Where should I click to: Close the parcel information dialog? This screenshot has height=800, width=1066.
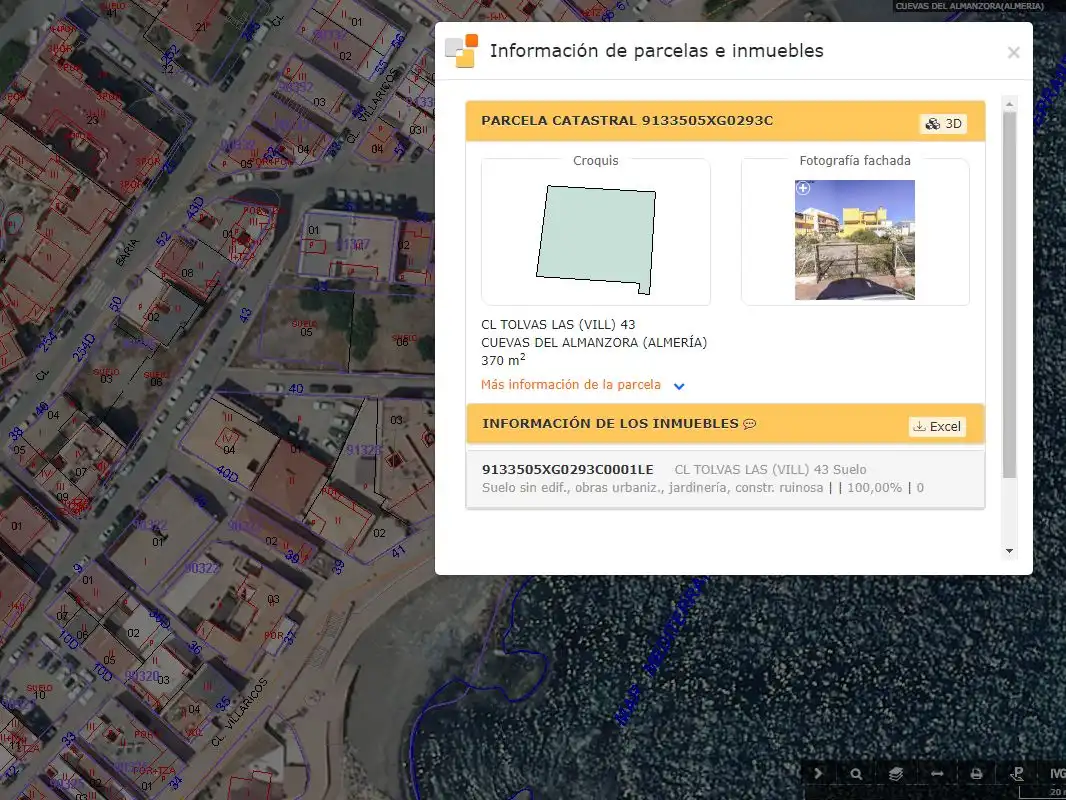point(1013,52)
